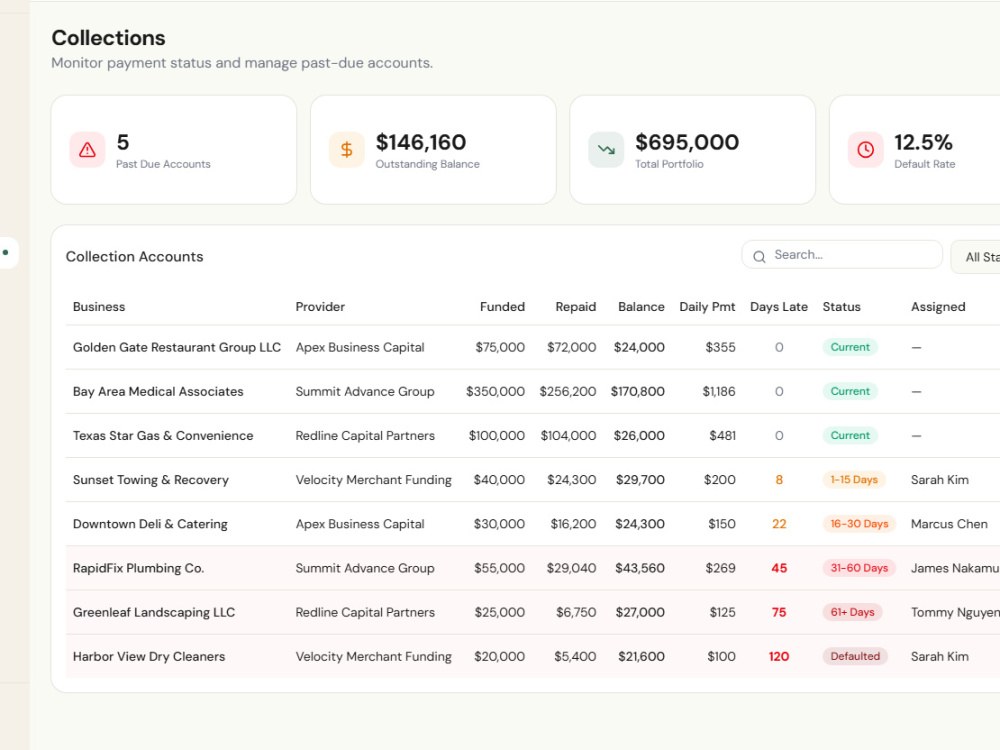
Task: Click the 75 days late value
Action: pyautogui.click(x=779, y=612)
